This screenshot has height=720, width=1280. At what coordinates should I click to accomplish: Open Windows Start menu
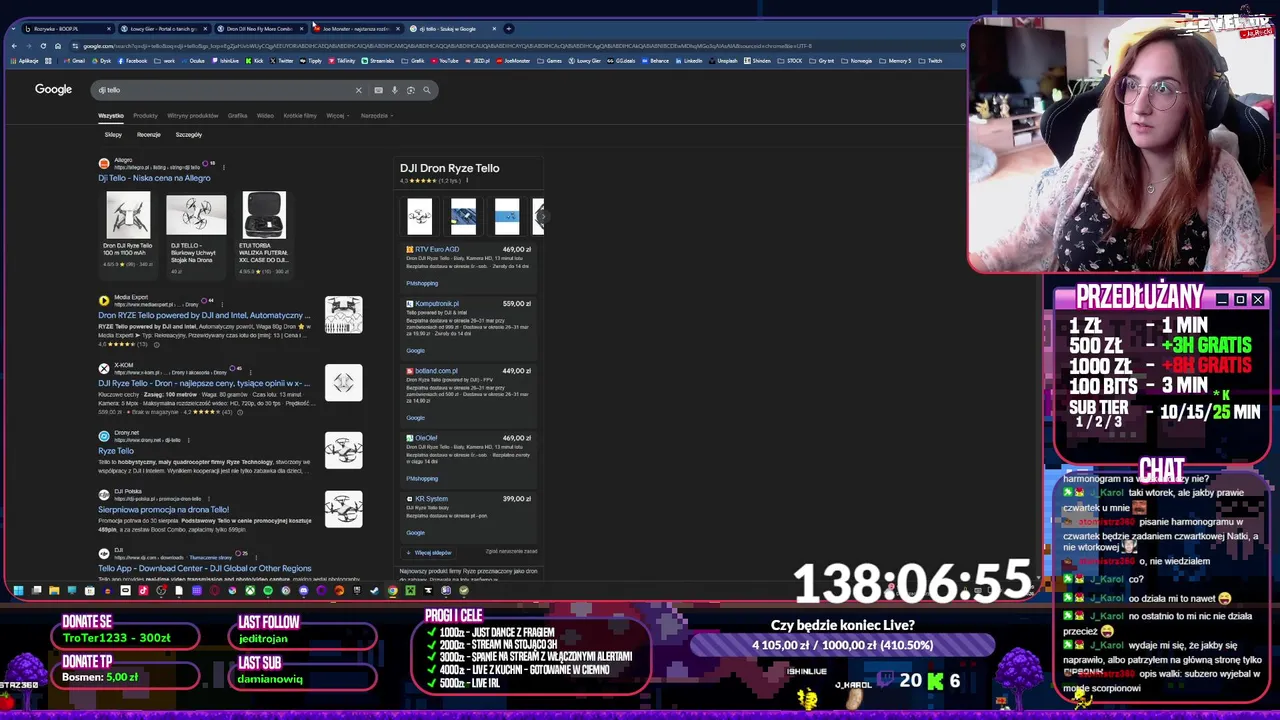click(18, 590)
